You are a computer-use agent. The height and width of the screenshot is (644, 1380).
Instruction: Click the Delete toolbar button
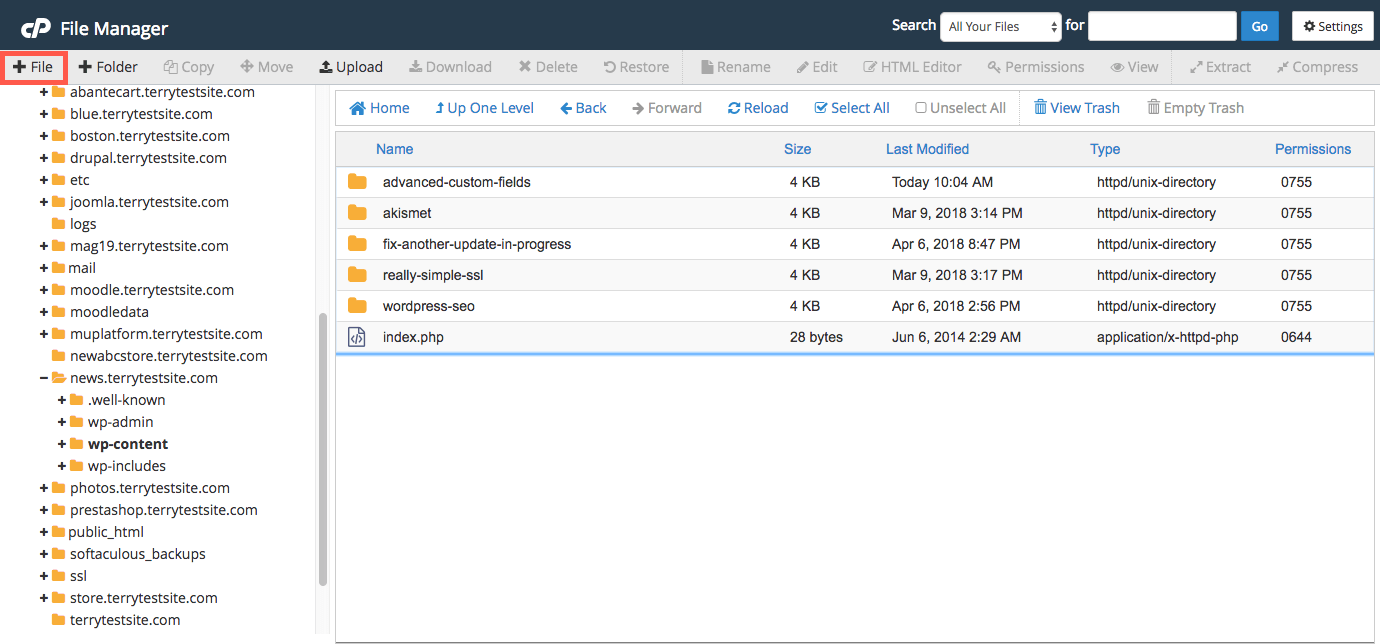coord(548,67)
